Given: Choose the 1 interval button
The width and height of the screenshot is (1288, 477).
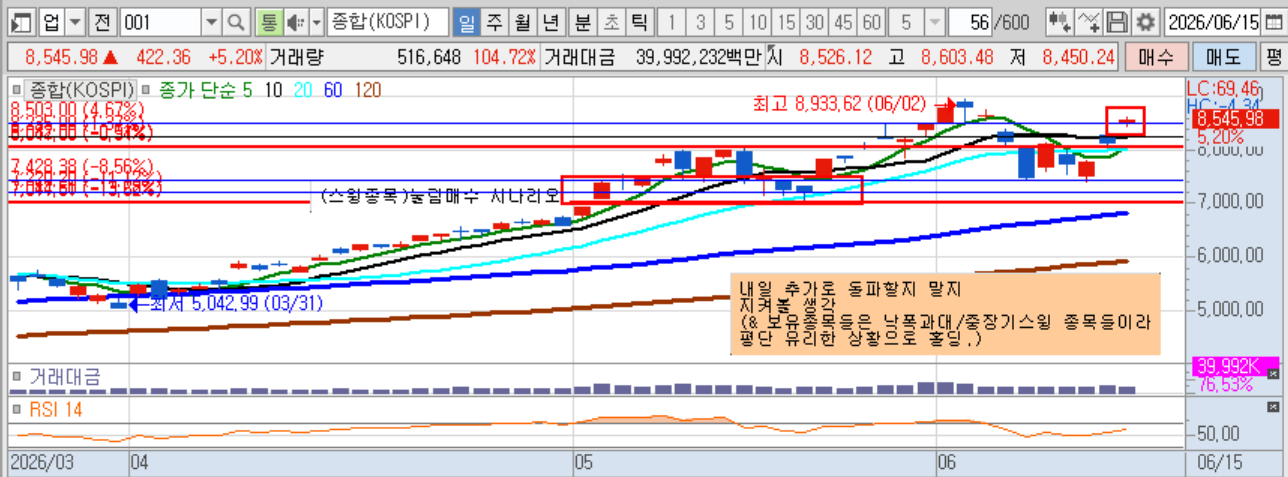Looking at the screenshot, I should coord(673,21).
